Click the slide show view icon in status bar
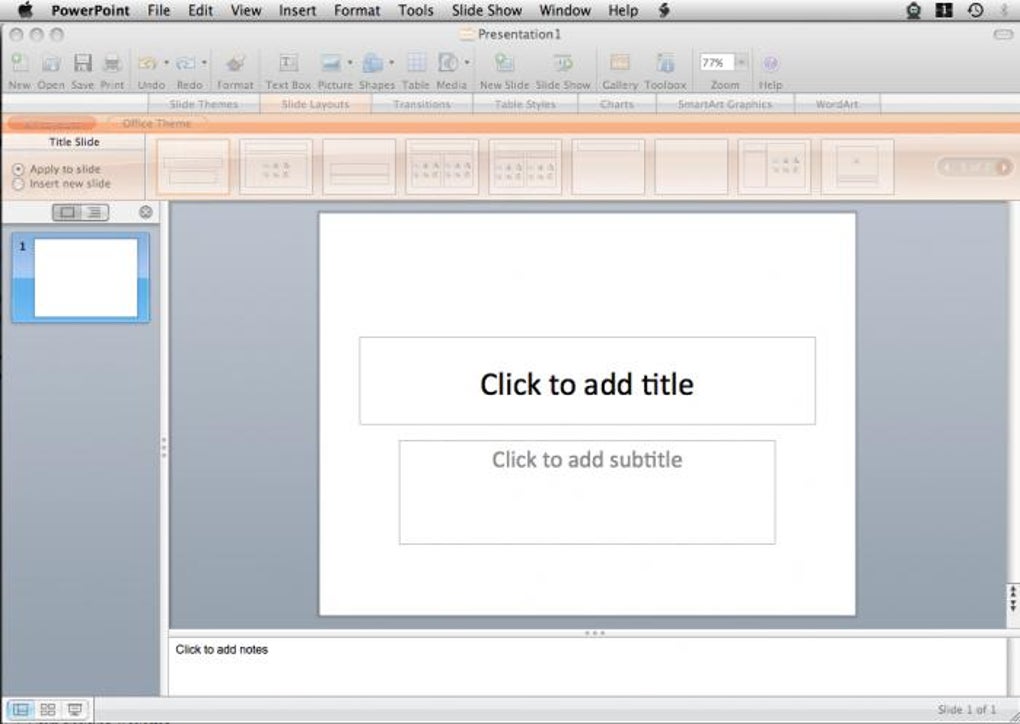 tap(75, 709)
